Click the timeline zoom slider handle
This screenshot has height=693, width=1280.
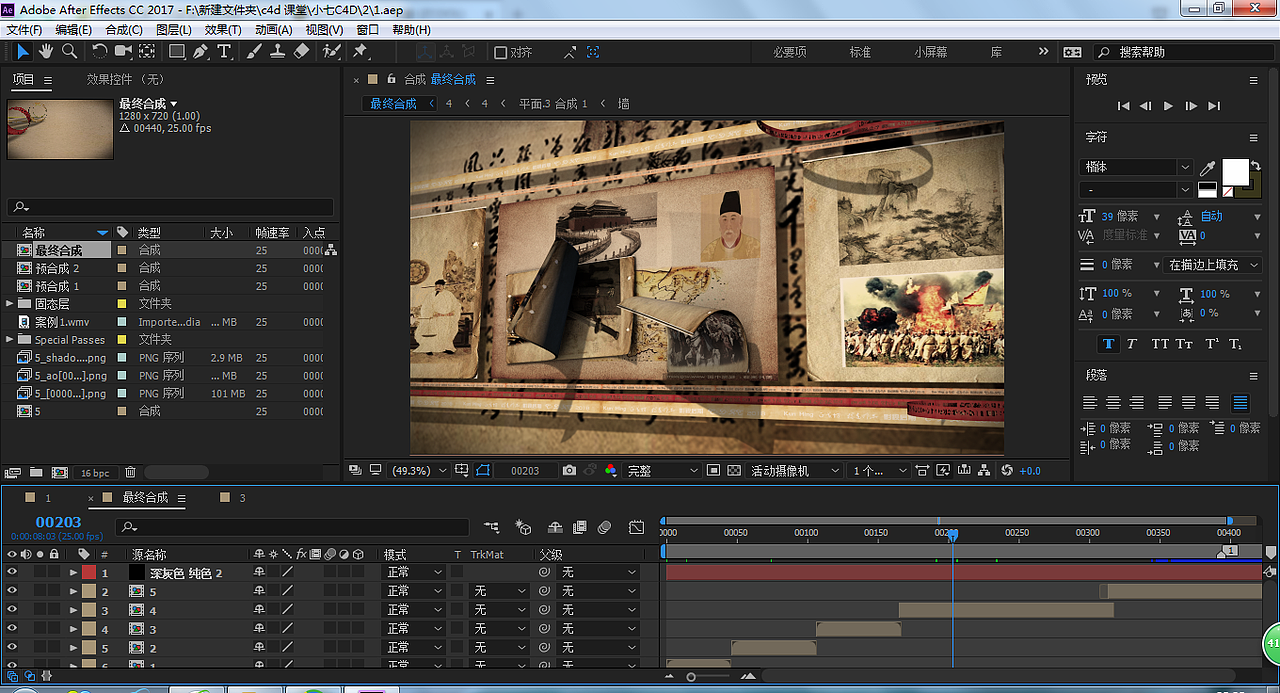[690, 677]
